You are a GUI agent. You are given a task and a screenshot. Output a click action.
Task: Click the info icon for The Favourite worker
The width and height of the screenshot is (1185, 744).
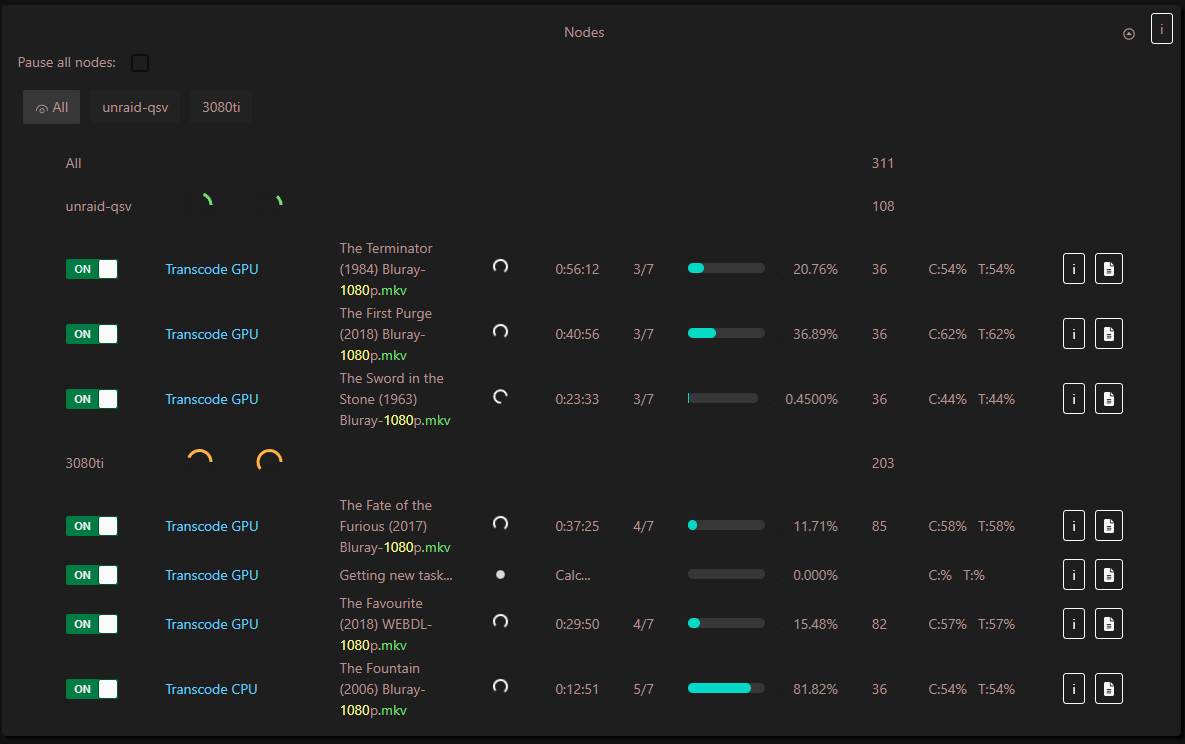point(1073,623)
